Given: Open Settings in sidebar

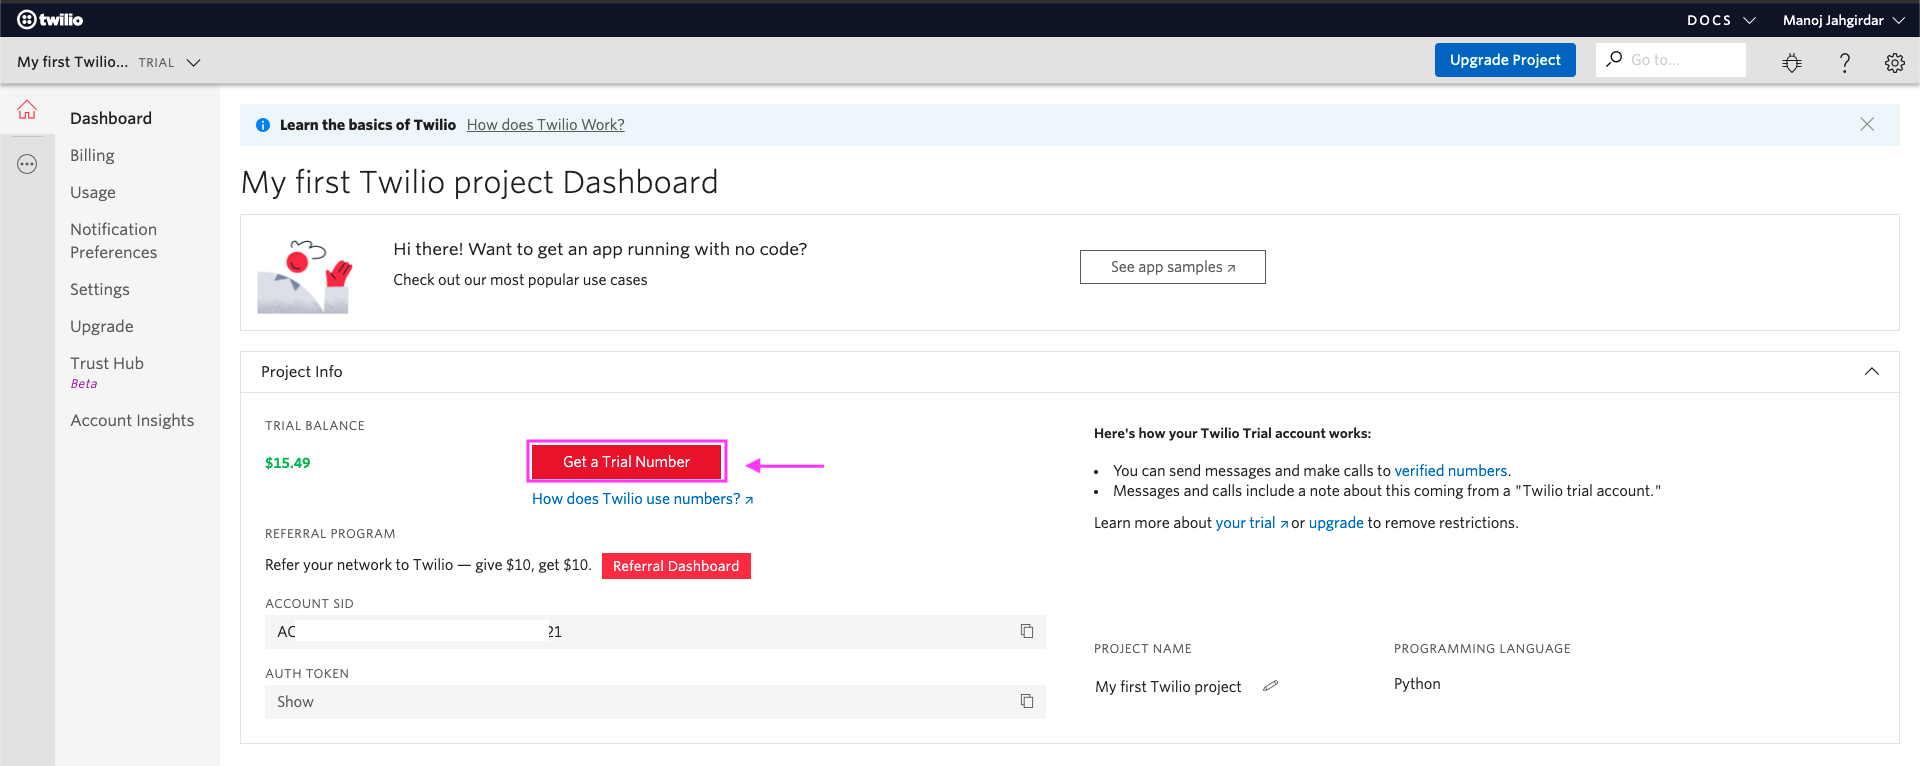Looking at the screenshot, I should point(100,289).
